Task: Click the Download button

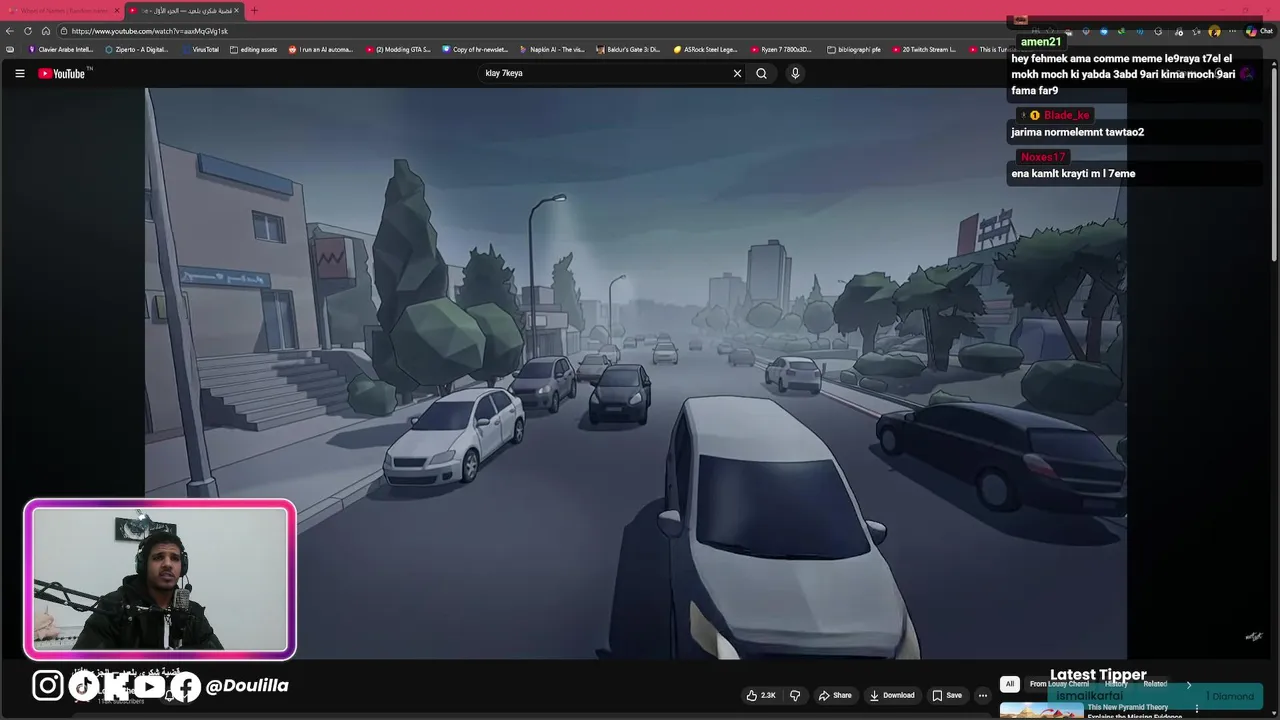Action: point(892,695)
